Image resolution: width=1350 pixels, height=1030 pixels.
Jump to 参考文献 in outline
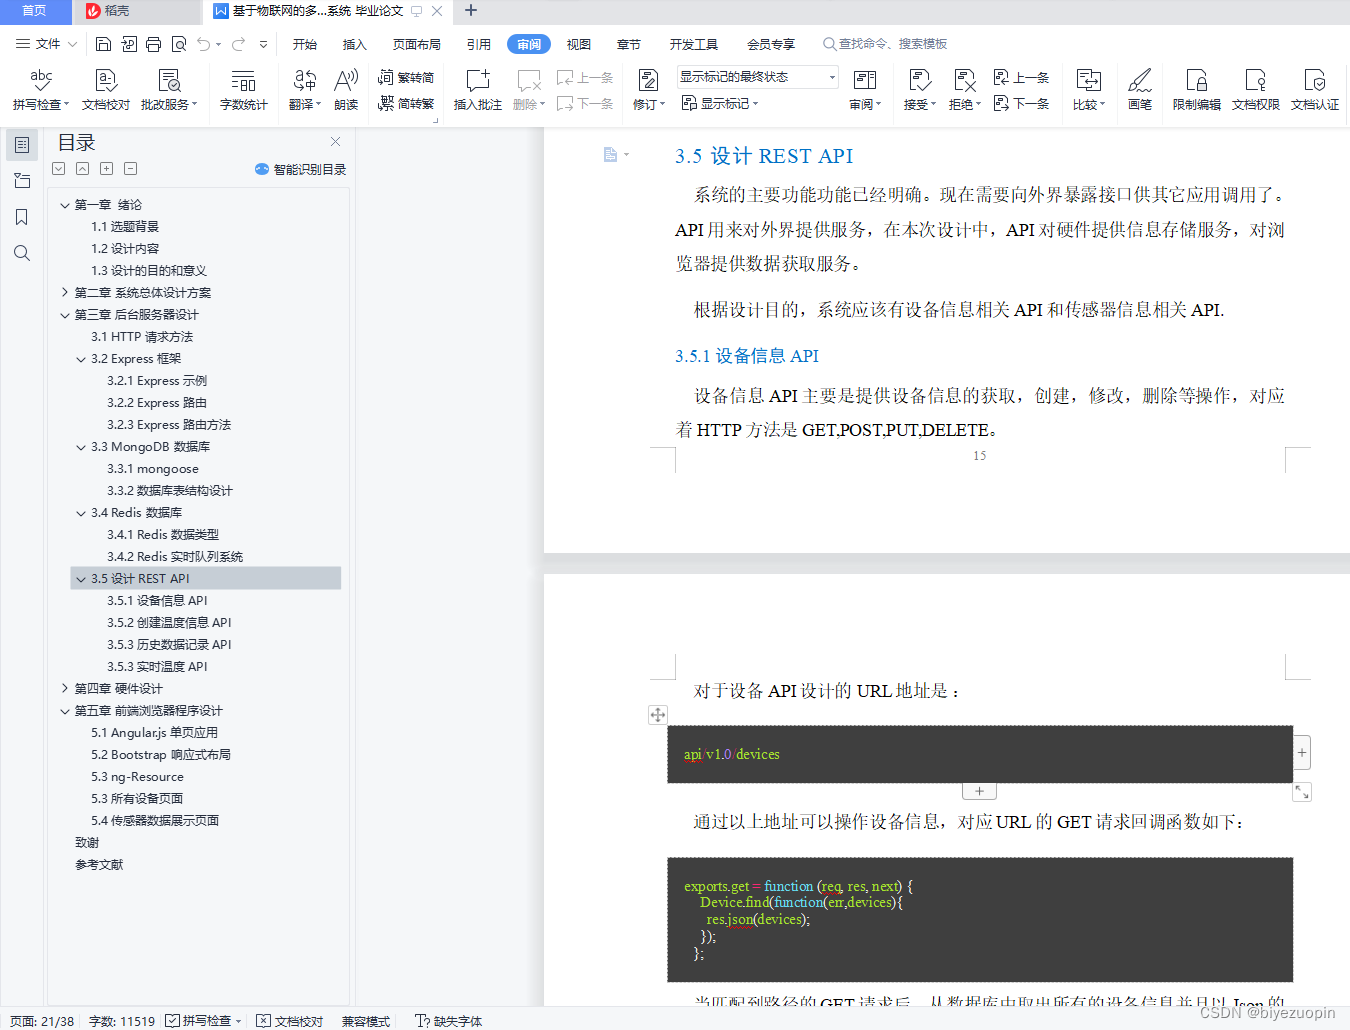click(99, 865)
